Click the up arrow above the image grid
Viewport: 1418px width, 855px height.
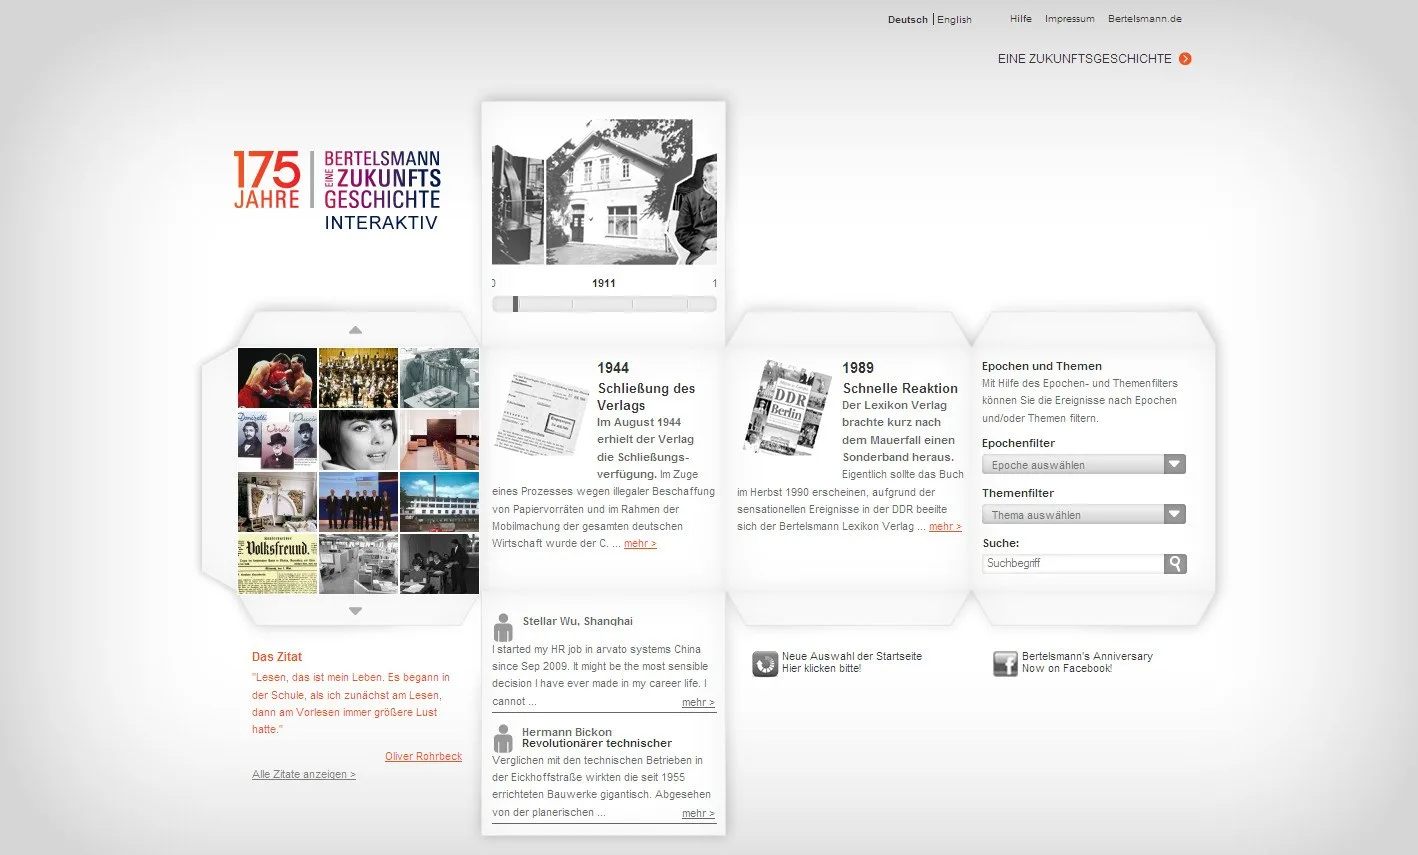pyautogui.click(x=355, y=330)
